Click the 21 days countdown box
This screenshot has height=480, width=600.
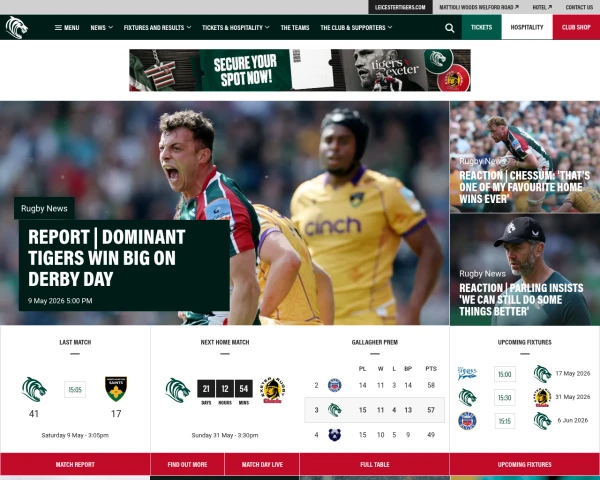tap(206, 389)
